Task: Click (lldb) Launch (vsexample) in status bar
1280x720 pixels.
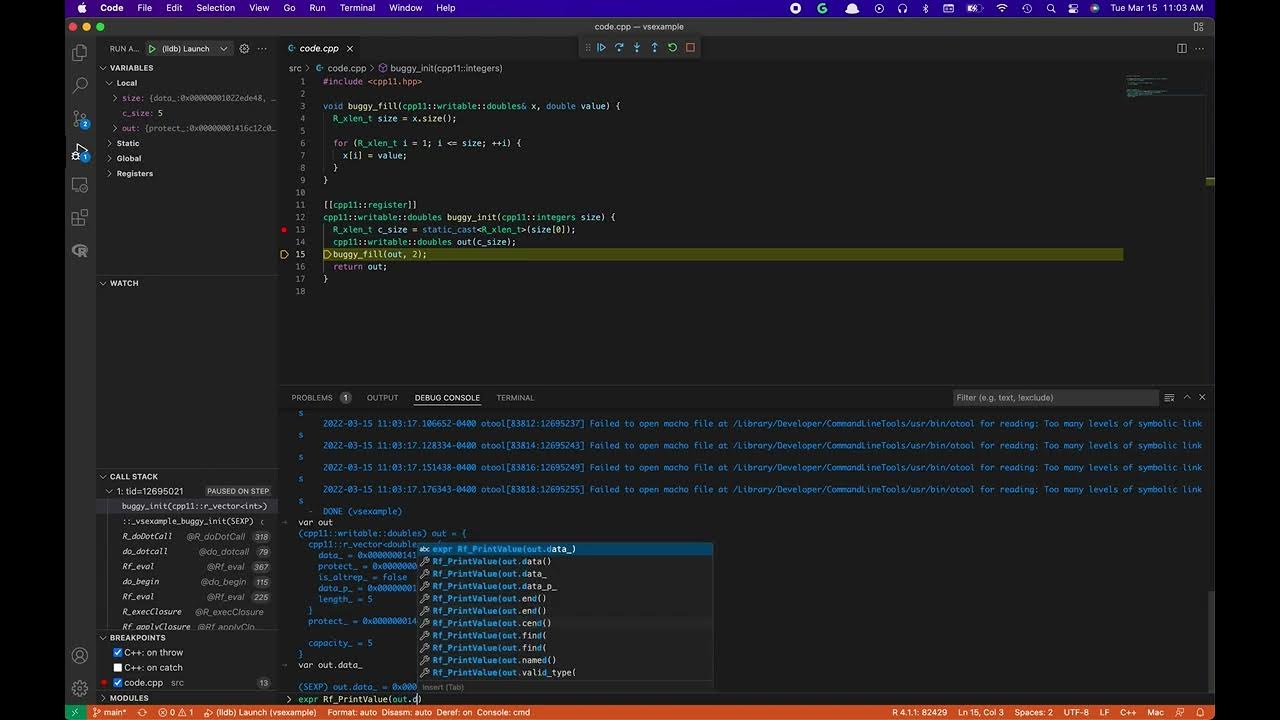Action: 260,712
